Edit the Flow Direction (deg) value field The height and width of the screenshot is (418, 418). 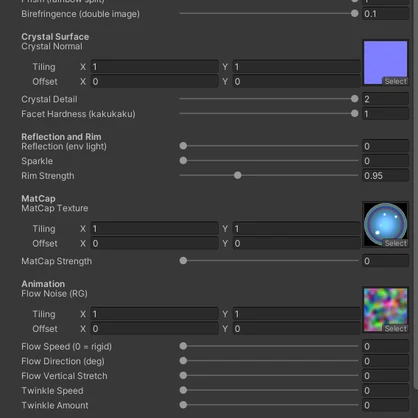point(385,361)
